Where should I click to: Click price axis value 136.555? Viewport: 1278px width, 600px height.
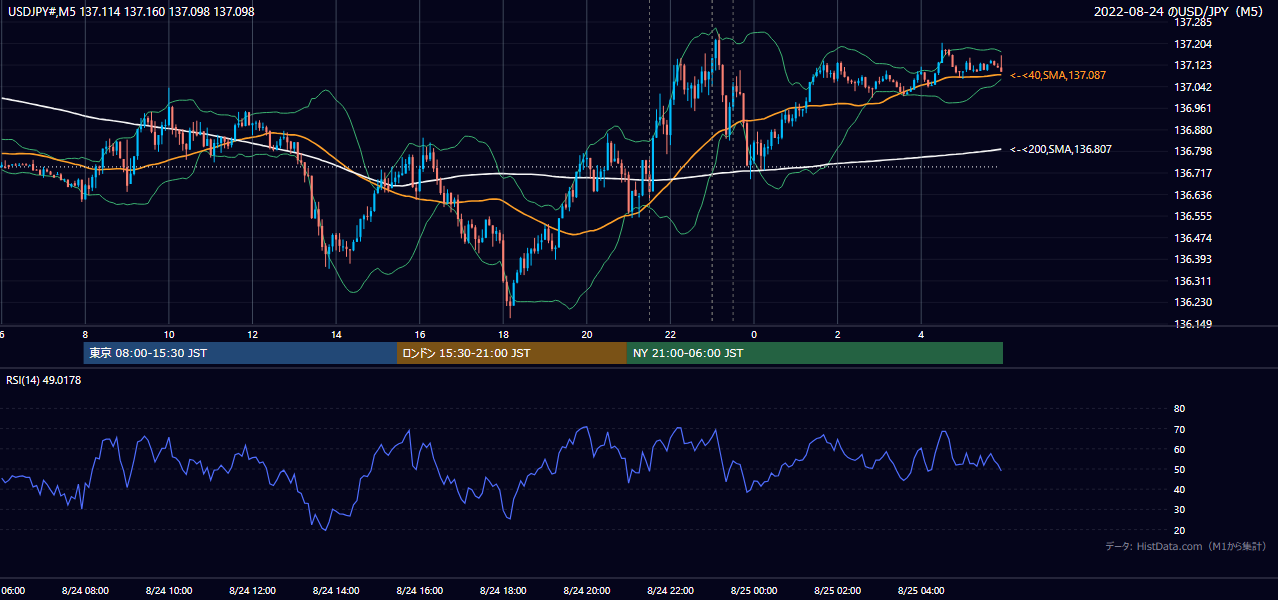(x=1194, y=216)
